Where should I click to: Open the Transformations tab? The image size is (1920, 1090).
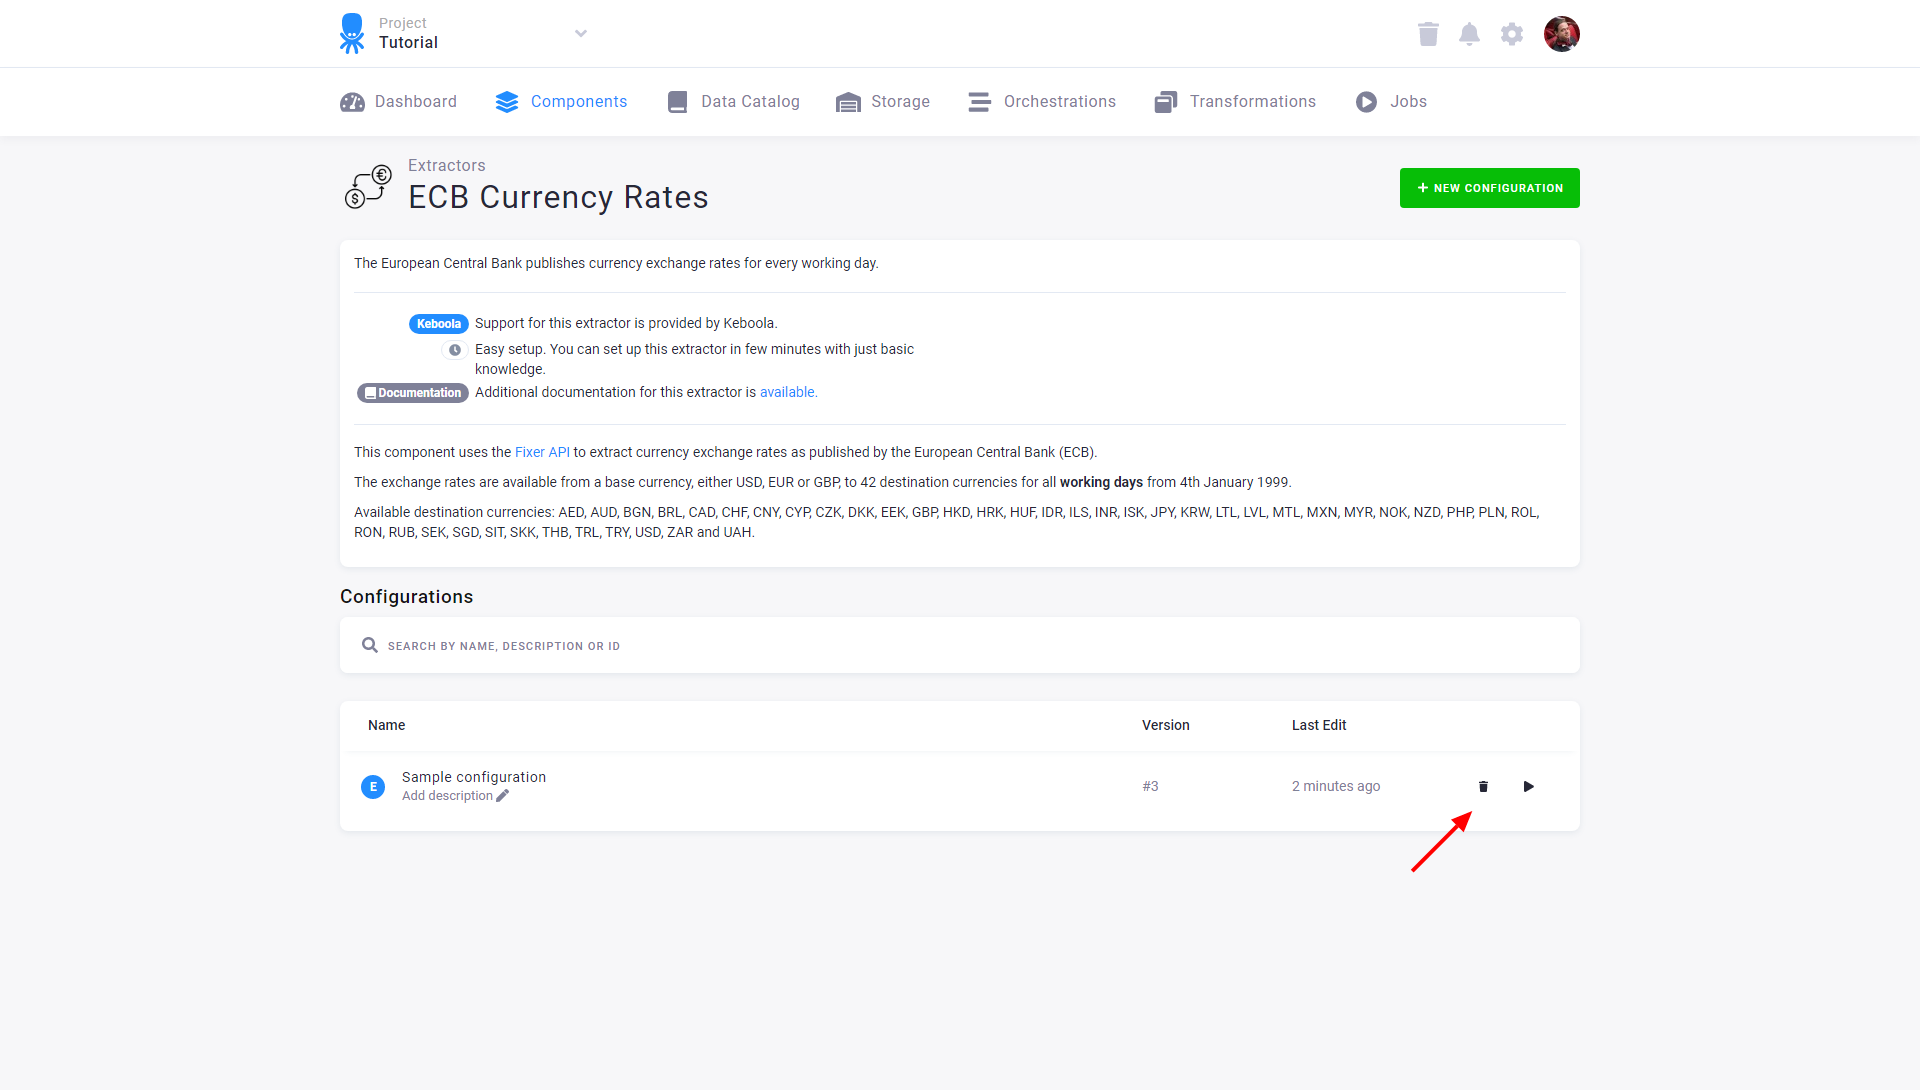coord(1235,102)
